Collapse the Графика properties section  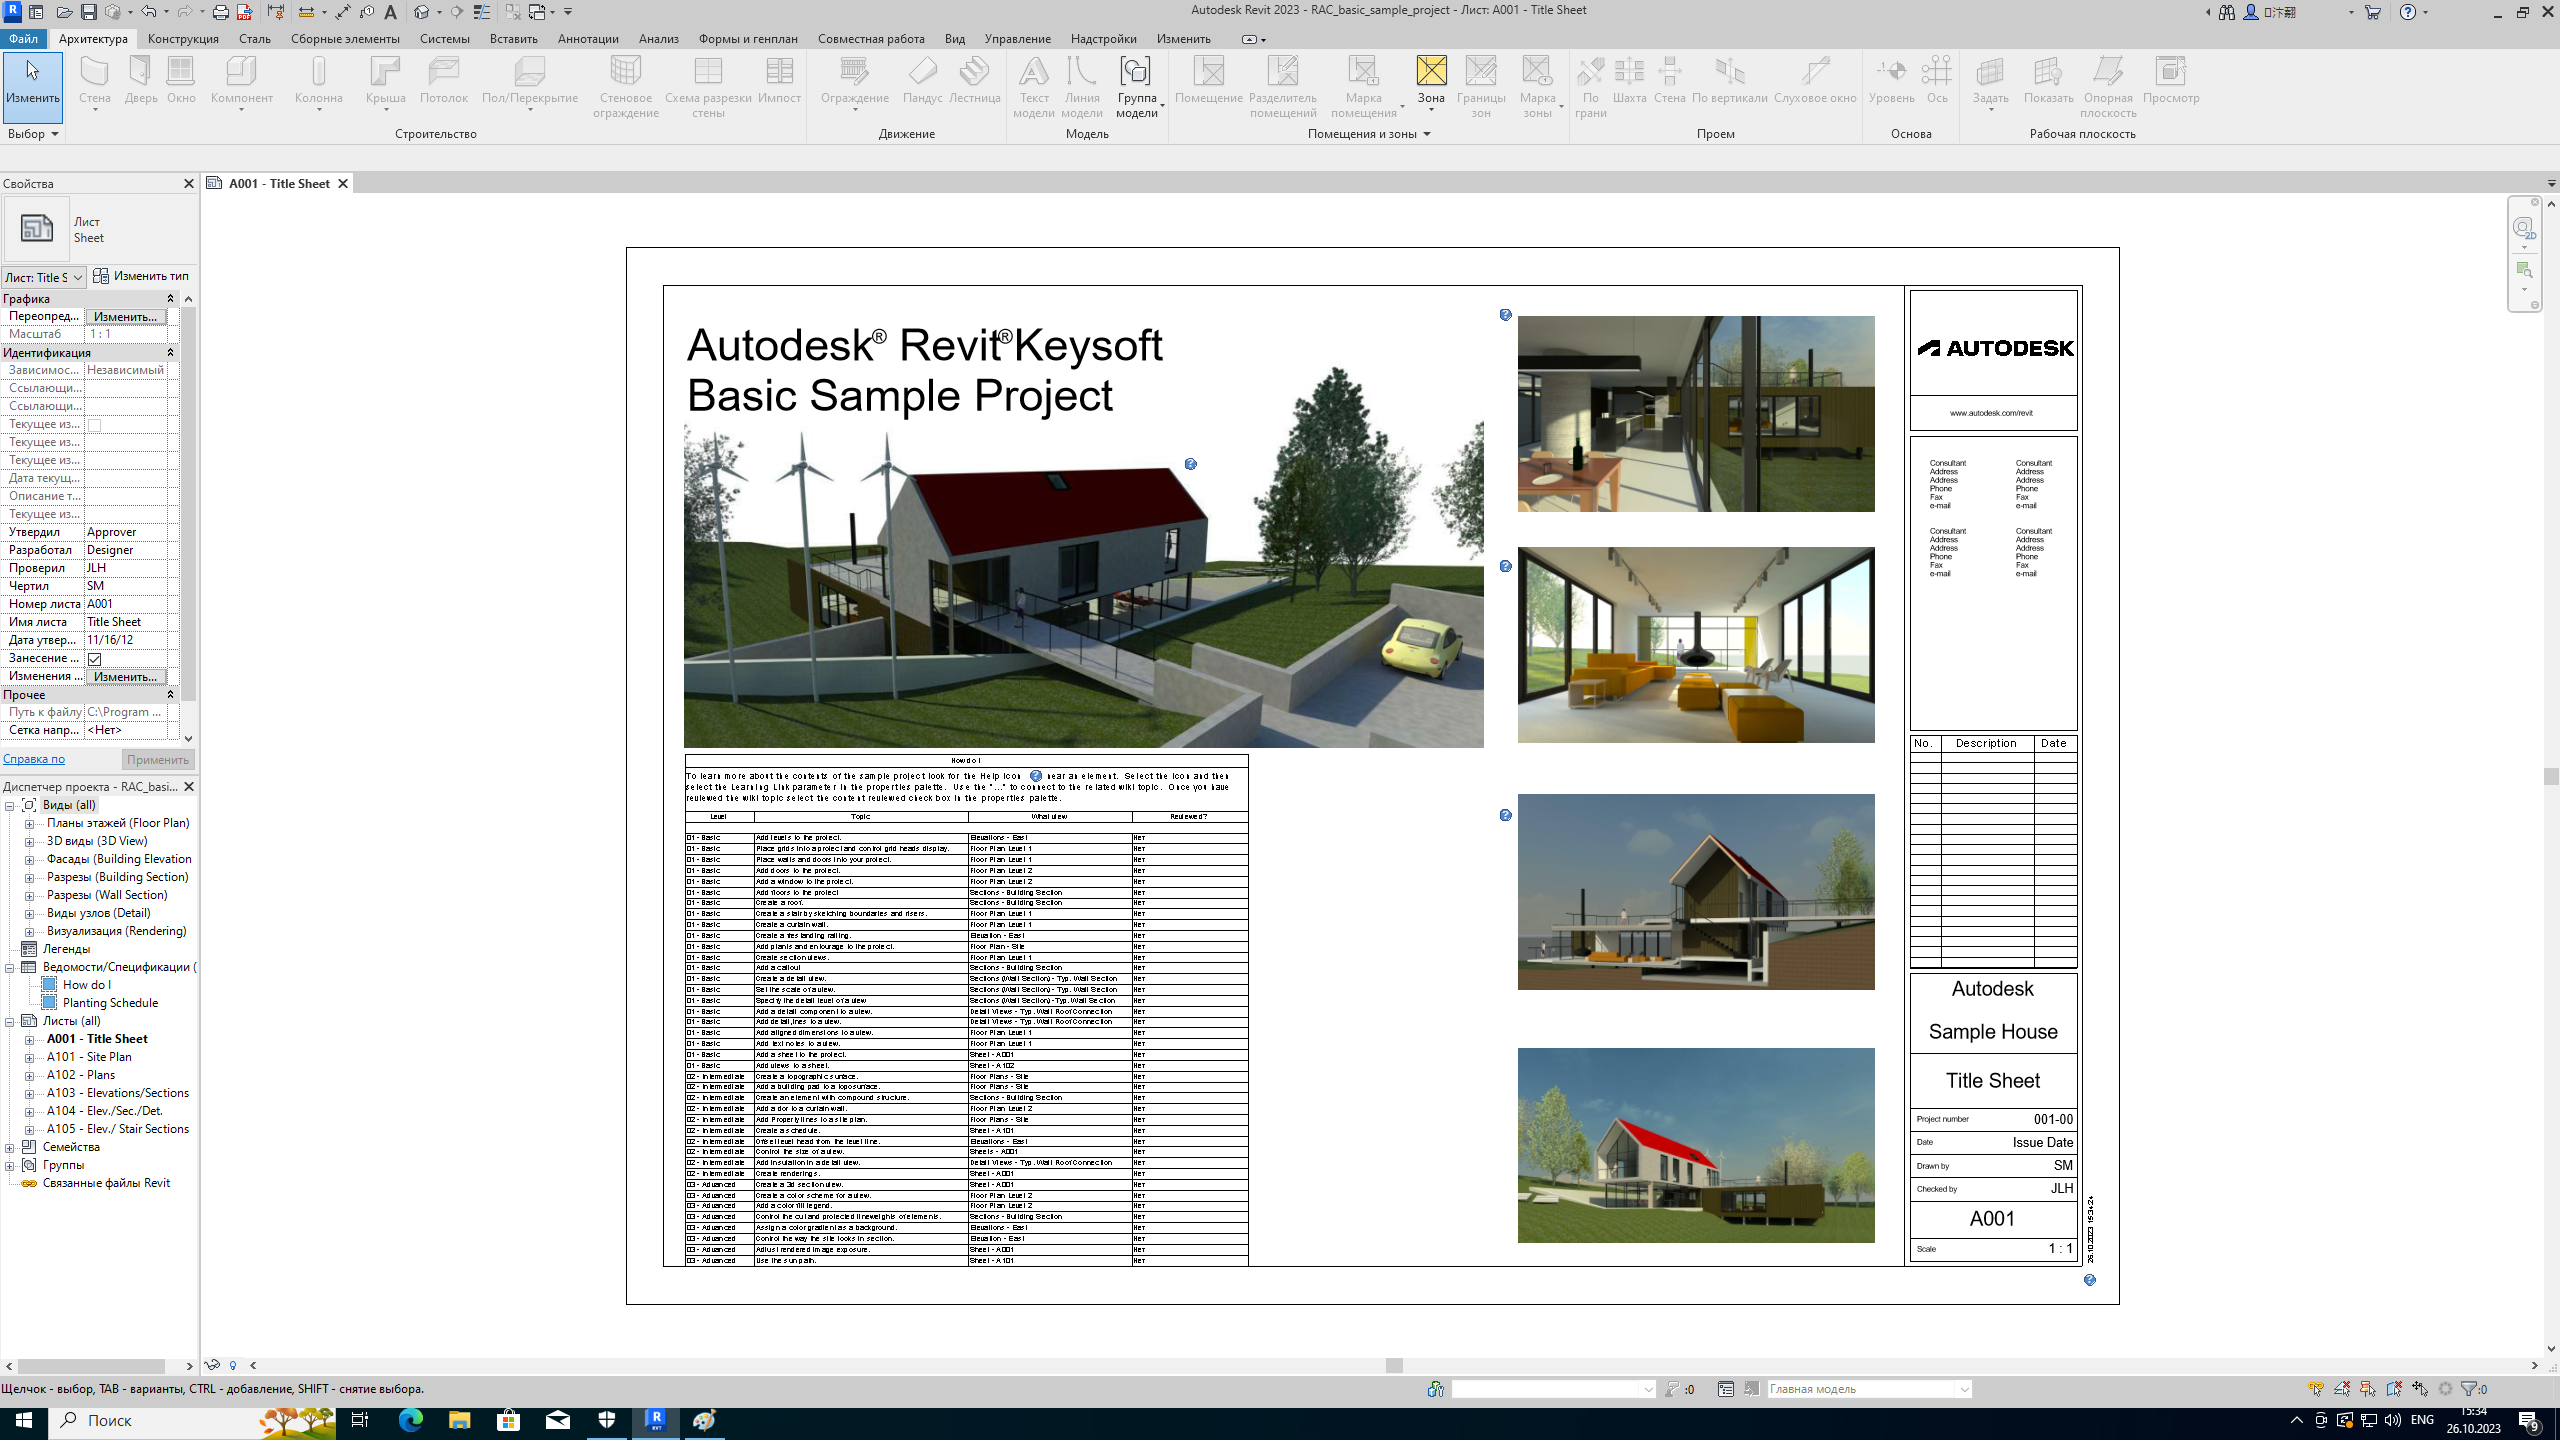[x=170, y=299]
